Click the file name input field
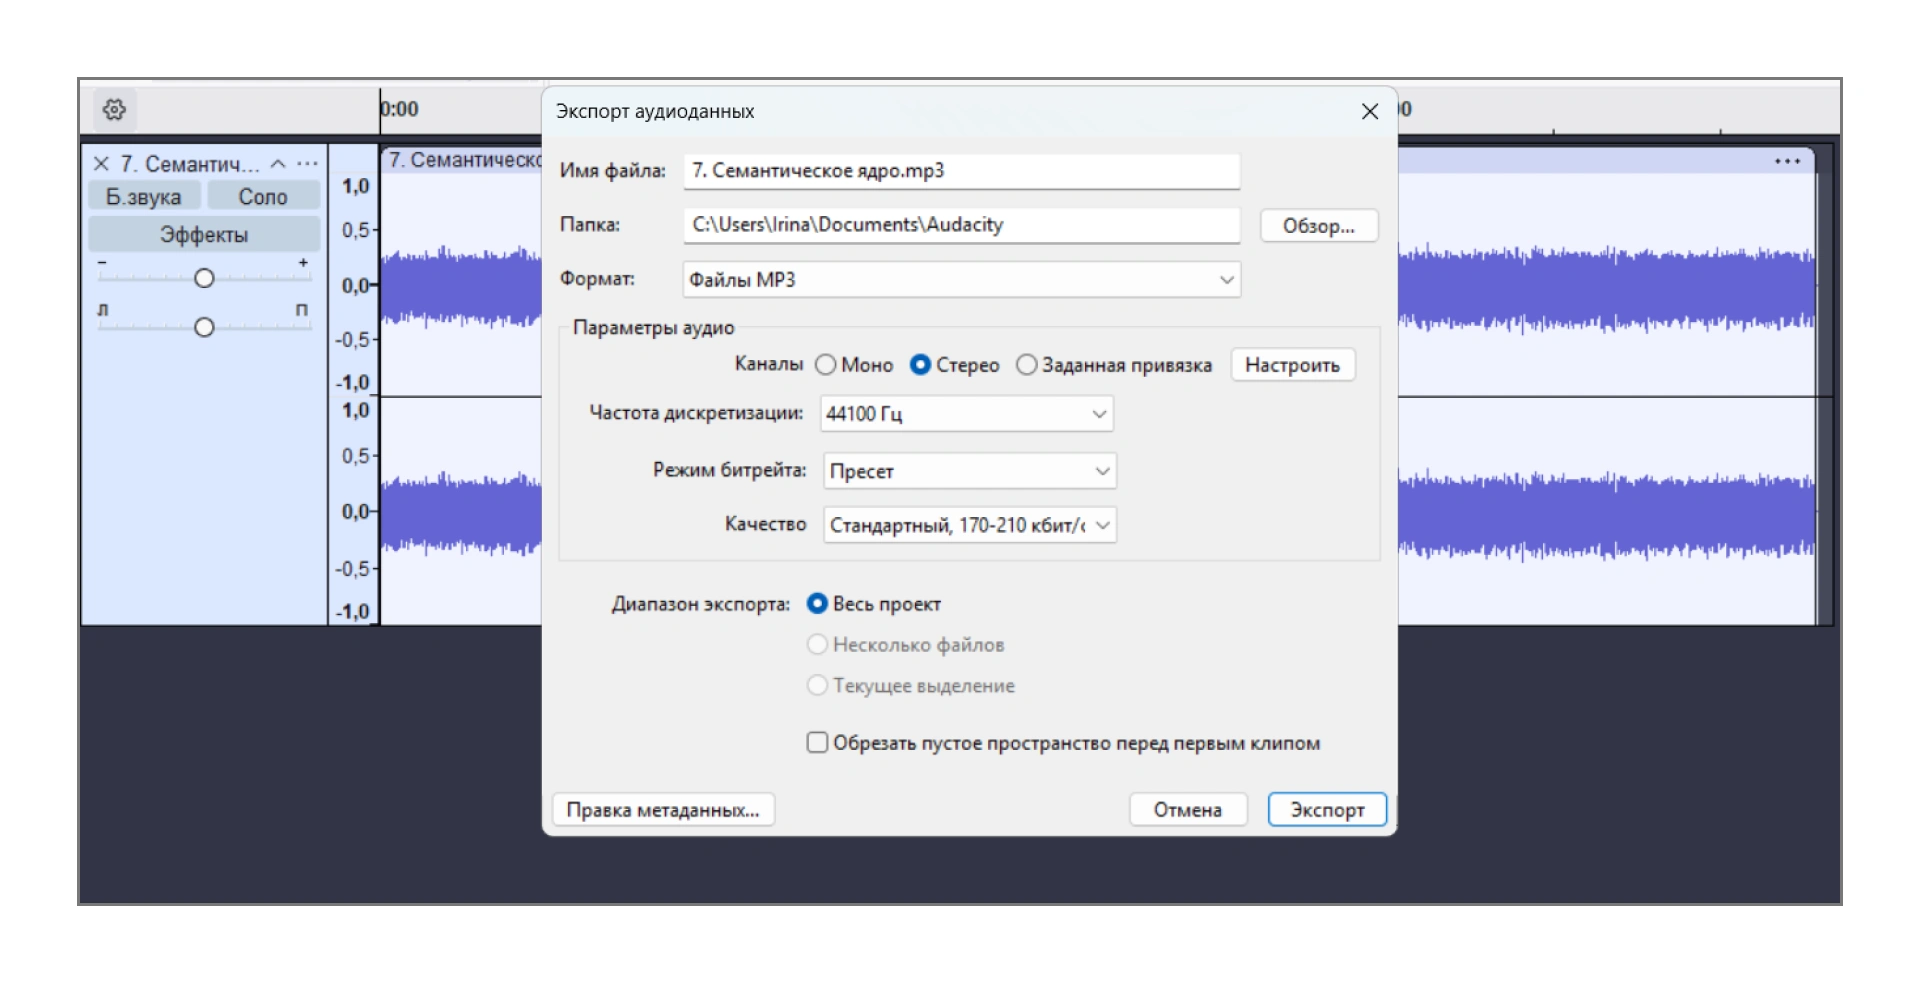1920x983 pixels. point(961,171)
